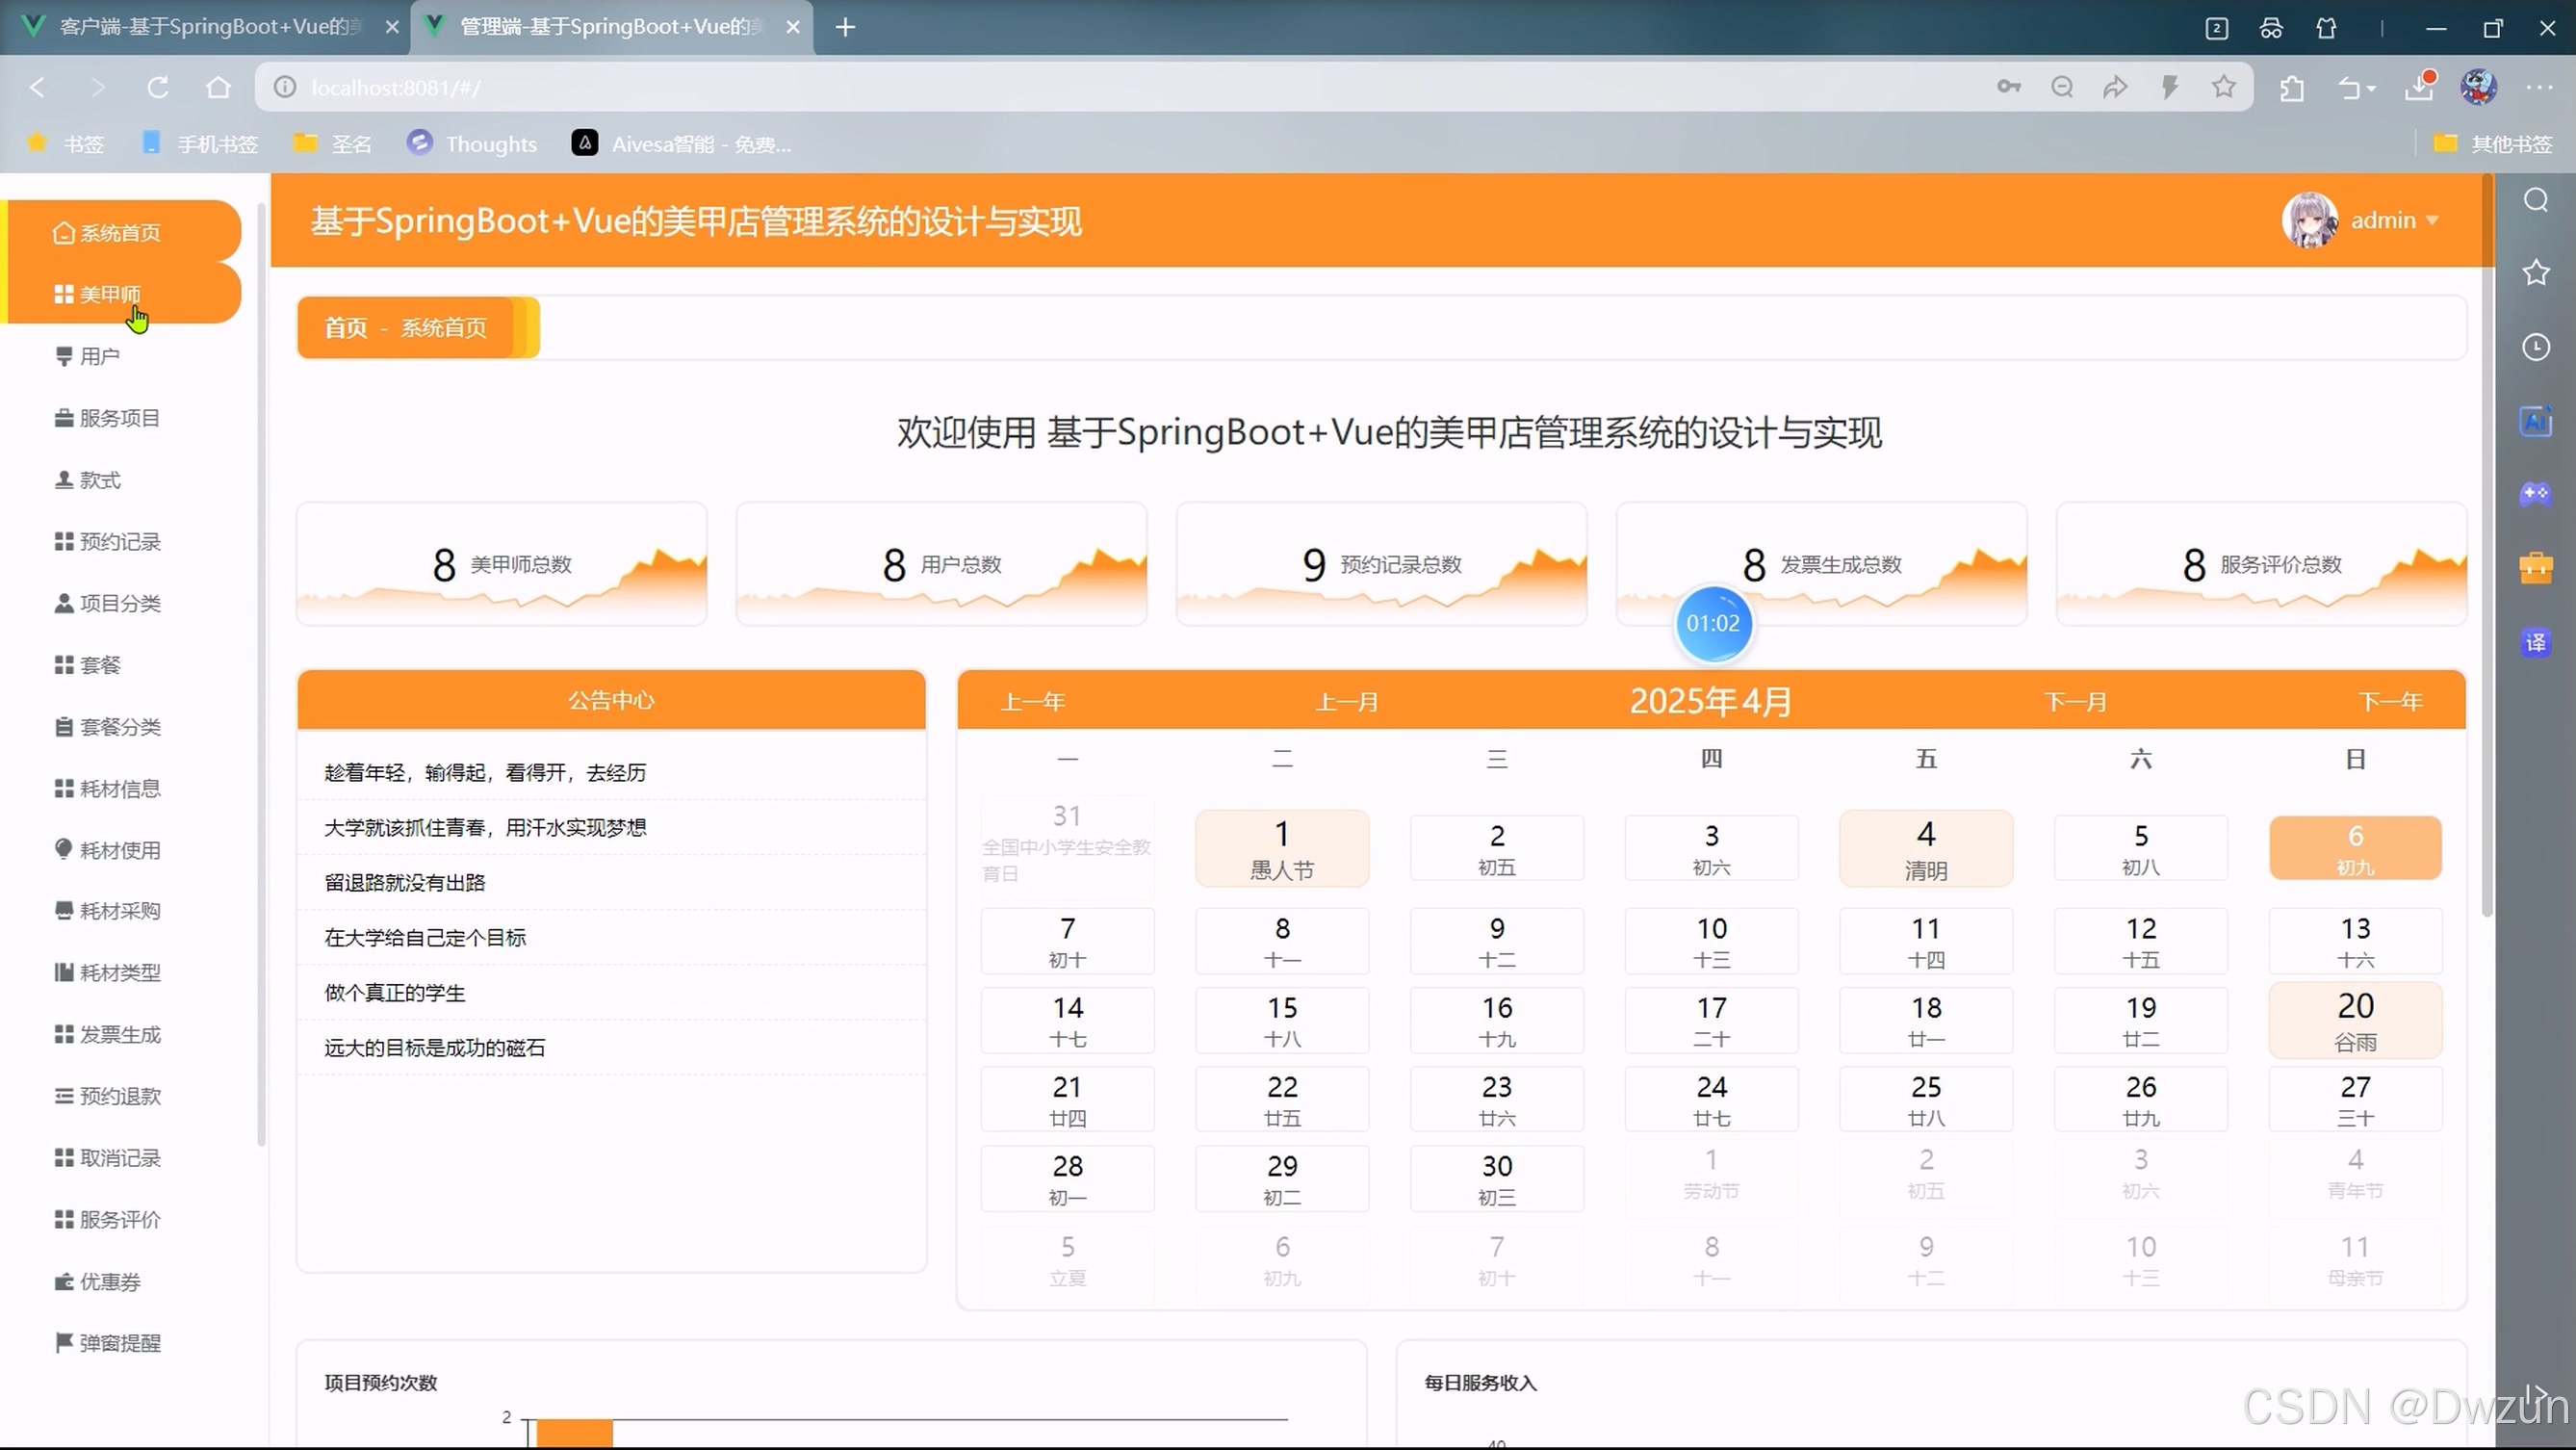The height and width of the screenshot is (1450, 2576).
Task: Go to 下一月 in the calendar
Action: 2075,701
